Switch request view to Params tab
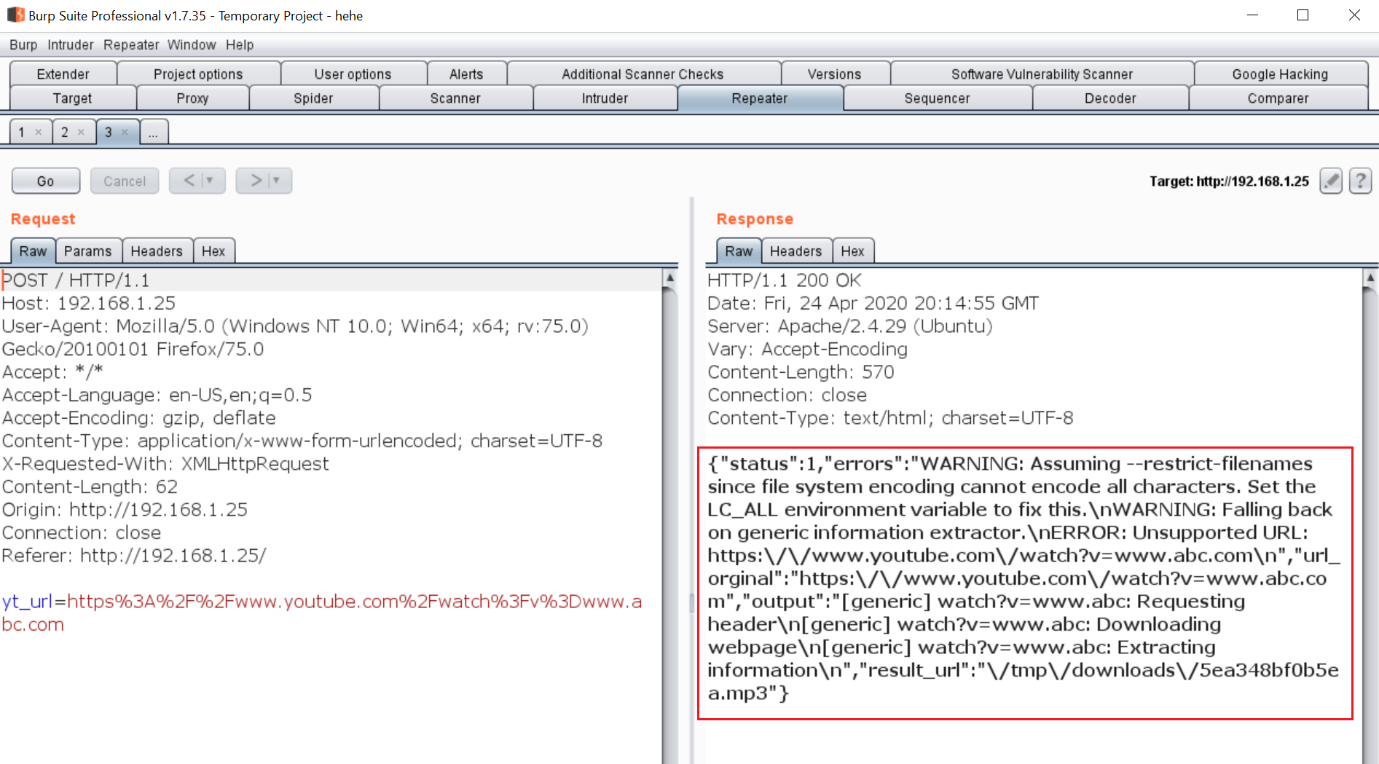 (88, 251)
